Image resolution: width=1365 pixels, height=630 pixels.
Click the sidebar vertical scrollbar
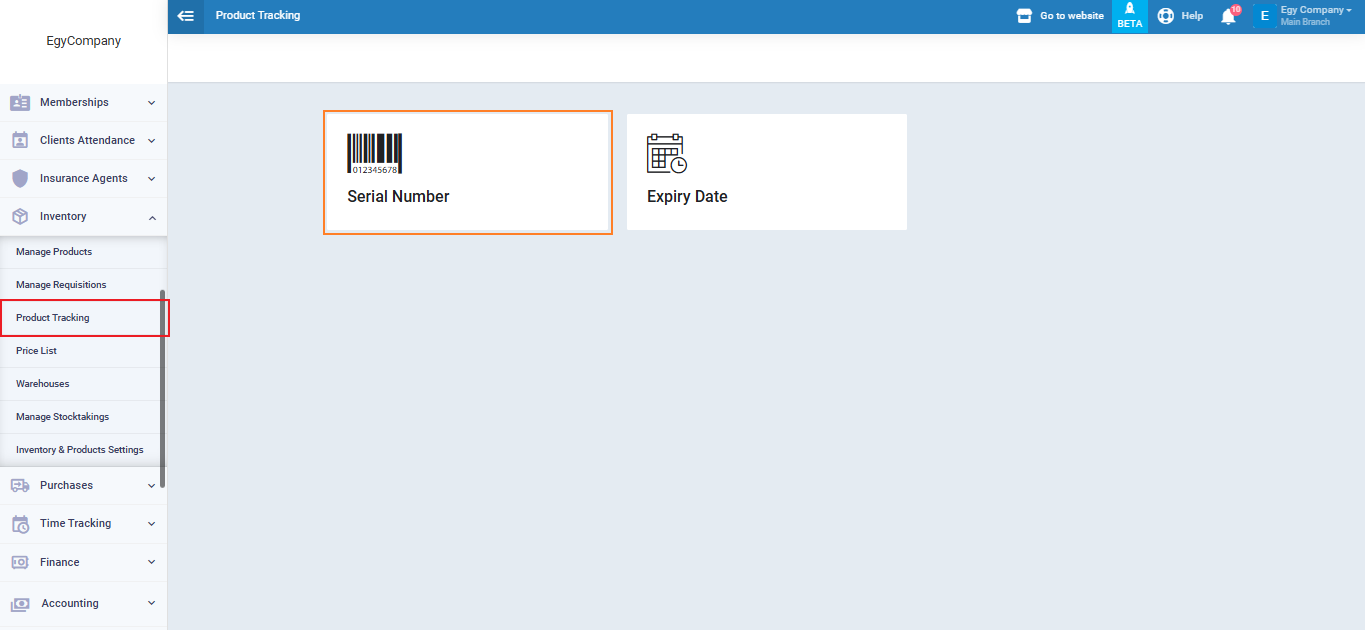pyautogui.click(x=163, y=390)
